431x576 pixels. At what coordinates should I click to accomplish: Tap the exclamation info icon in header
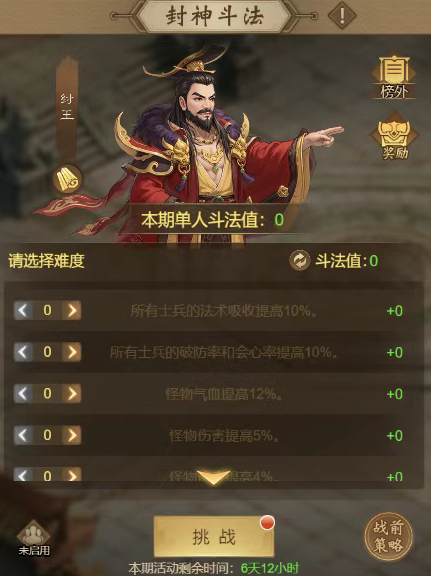(x=342, y=15)
